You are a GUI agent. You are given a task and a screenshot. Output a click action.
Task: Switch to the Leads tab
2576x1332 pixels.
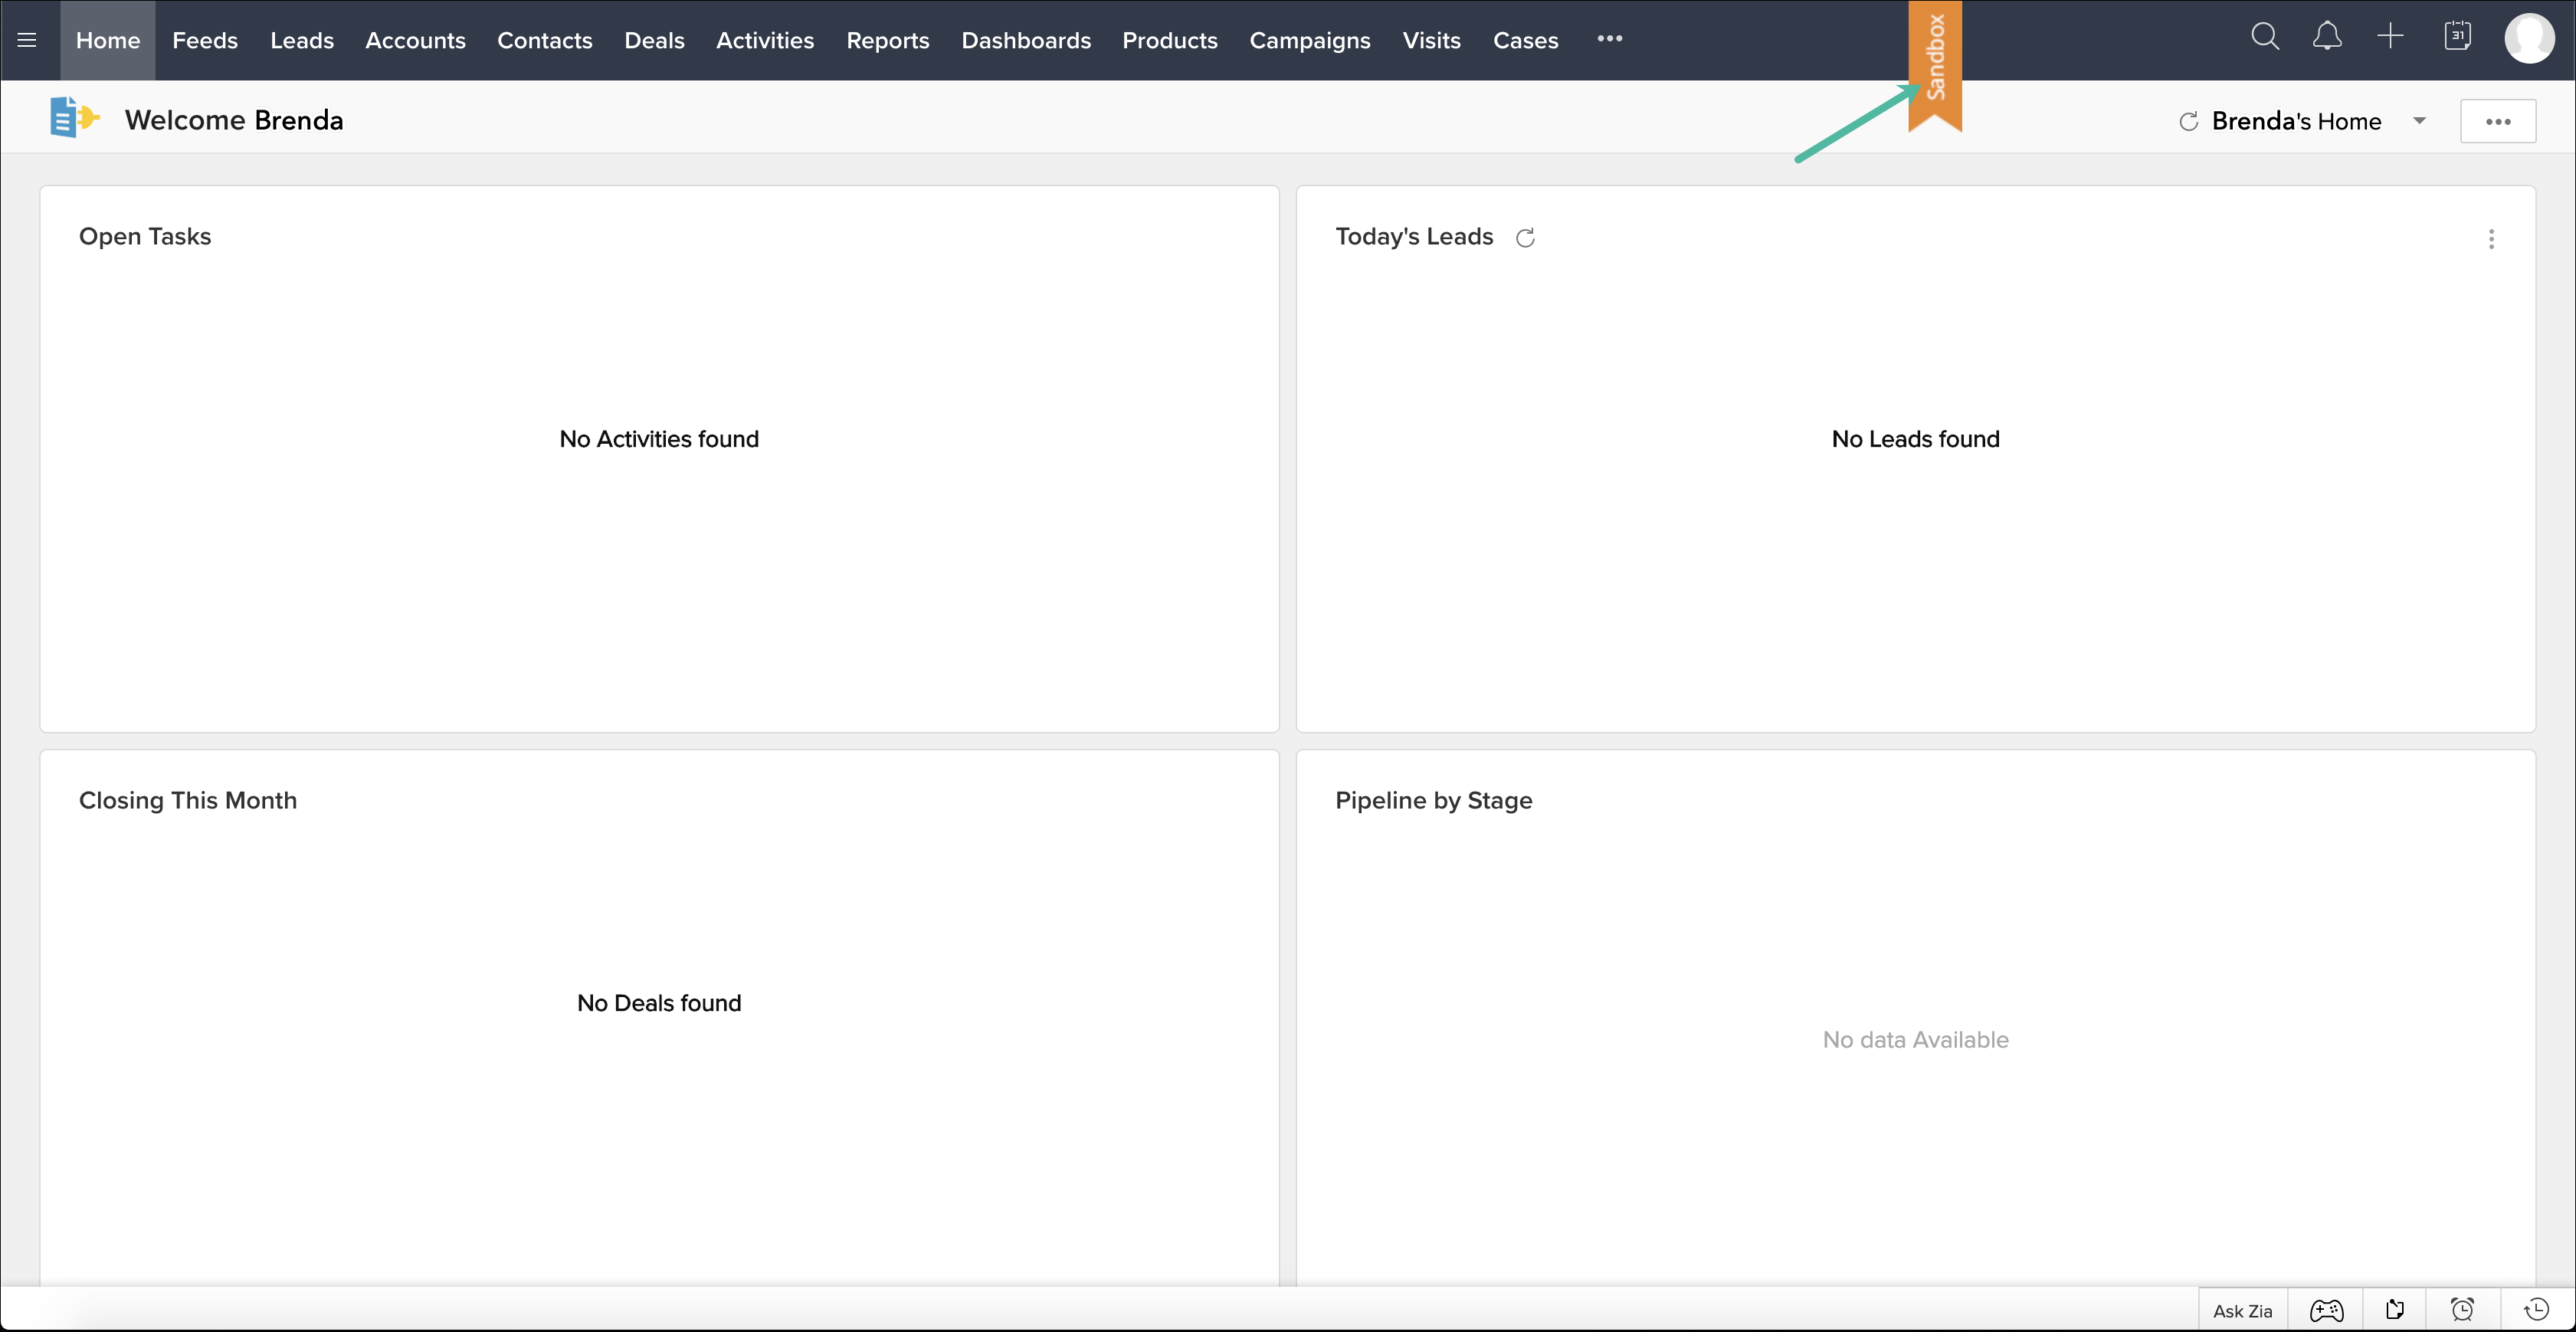301,40
